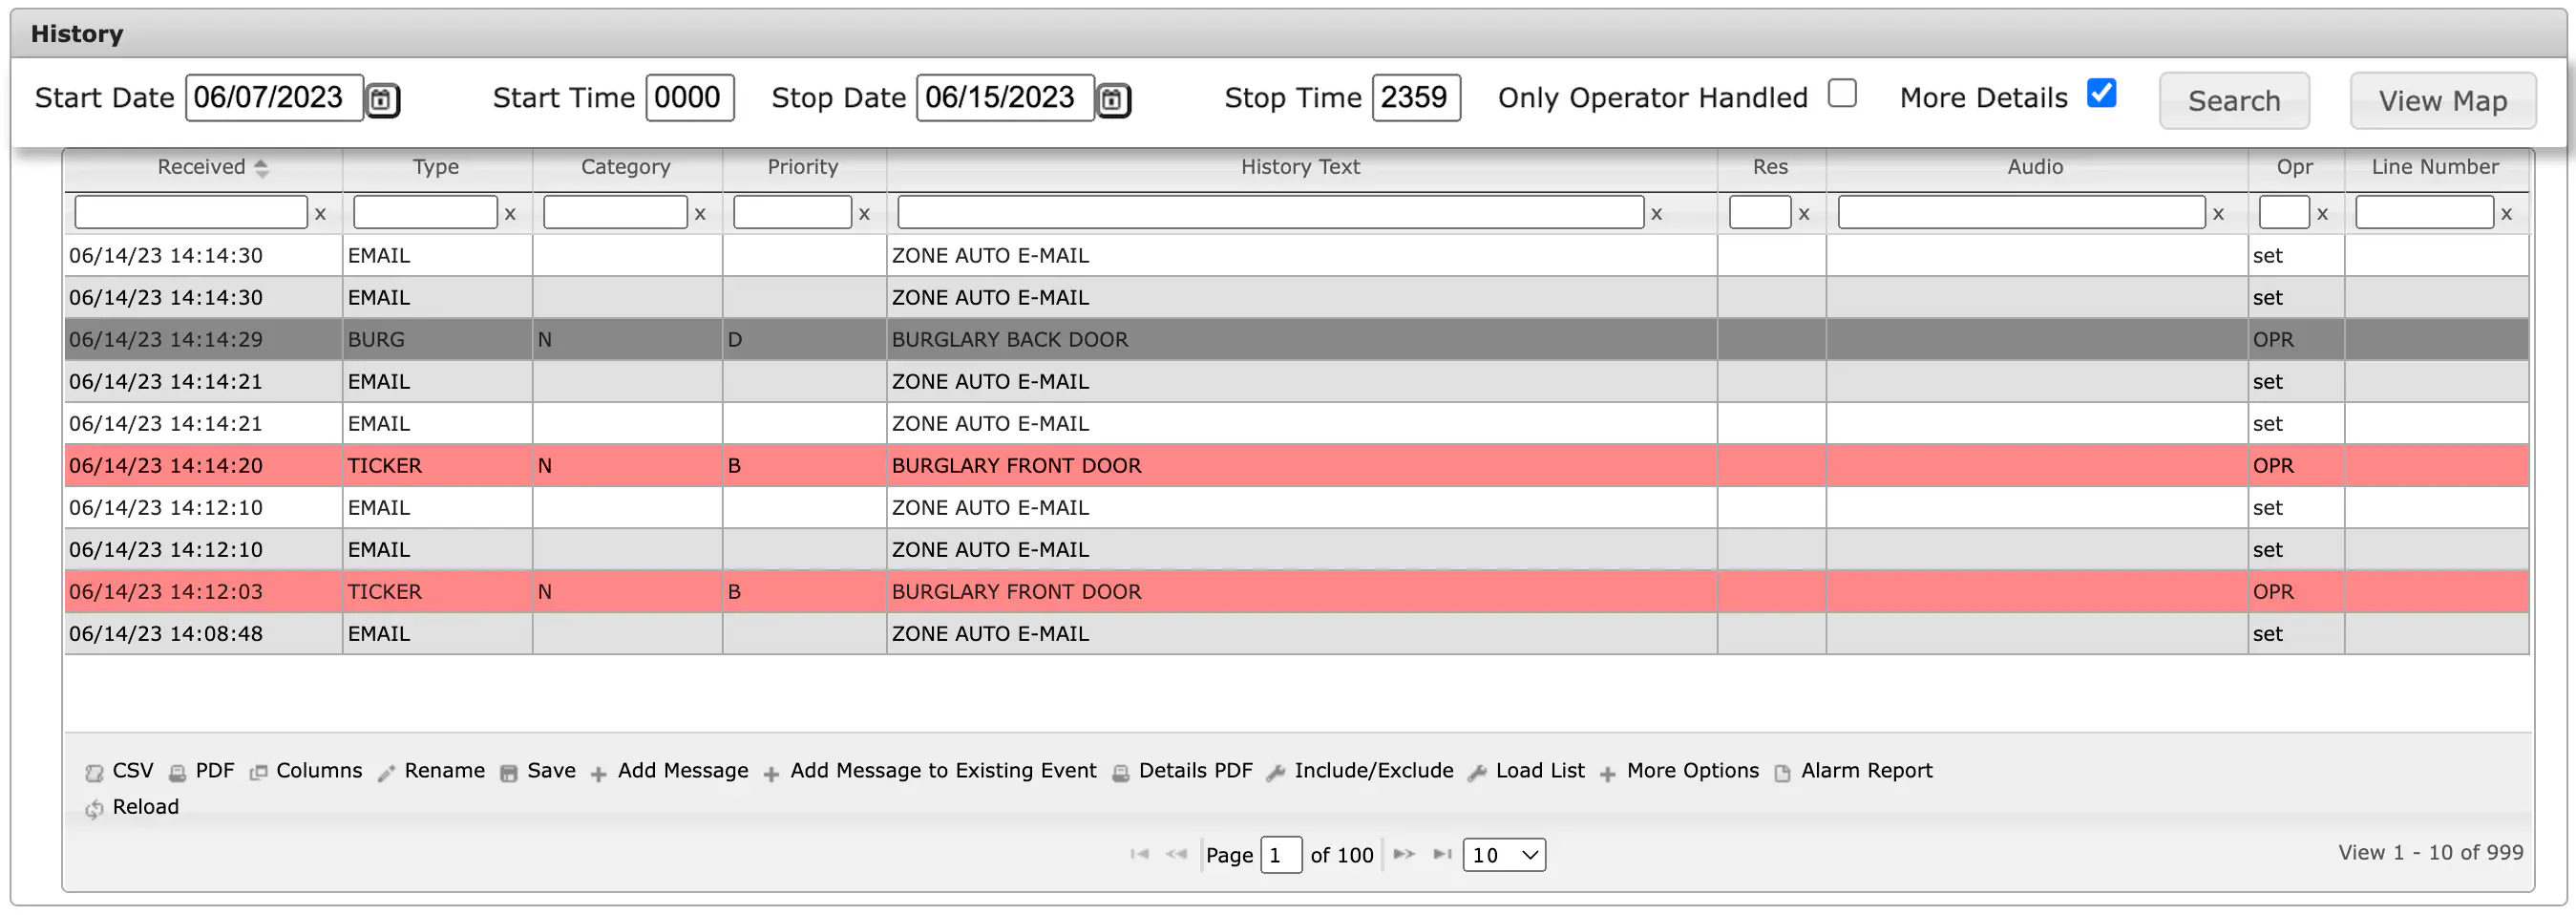Go to the last page
This screenshot has height=915, width=2576.
click(1442, 854)
